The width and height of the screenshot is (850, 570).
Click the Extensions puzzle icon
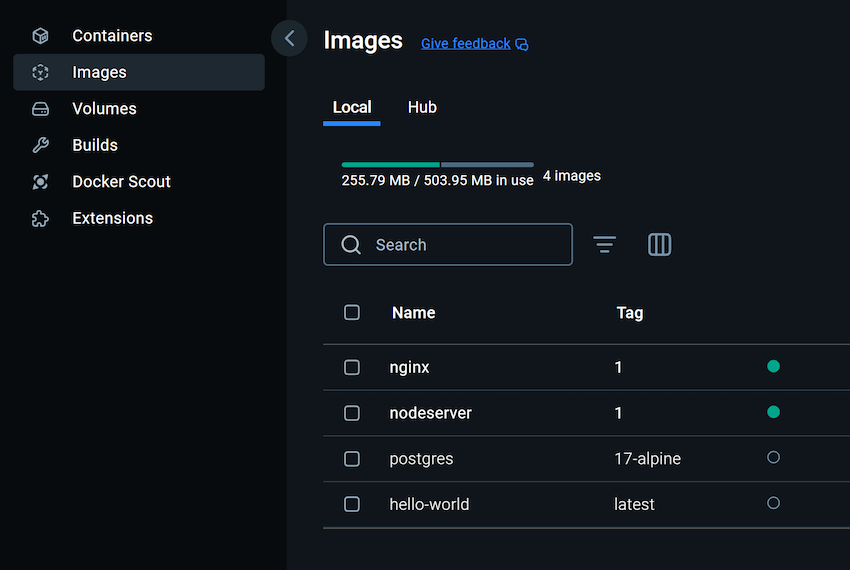pyautogui.click(x=40, y=219)
